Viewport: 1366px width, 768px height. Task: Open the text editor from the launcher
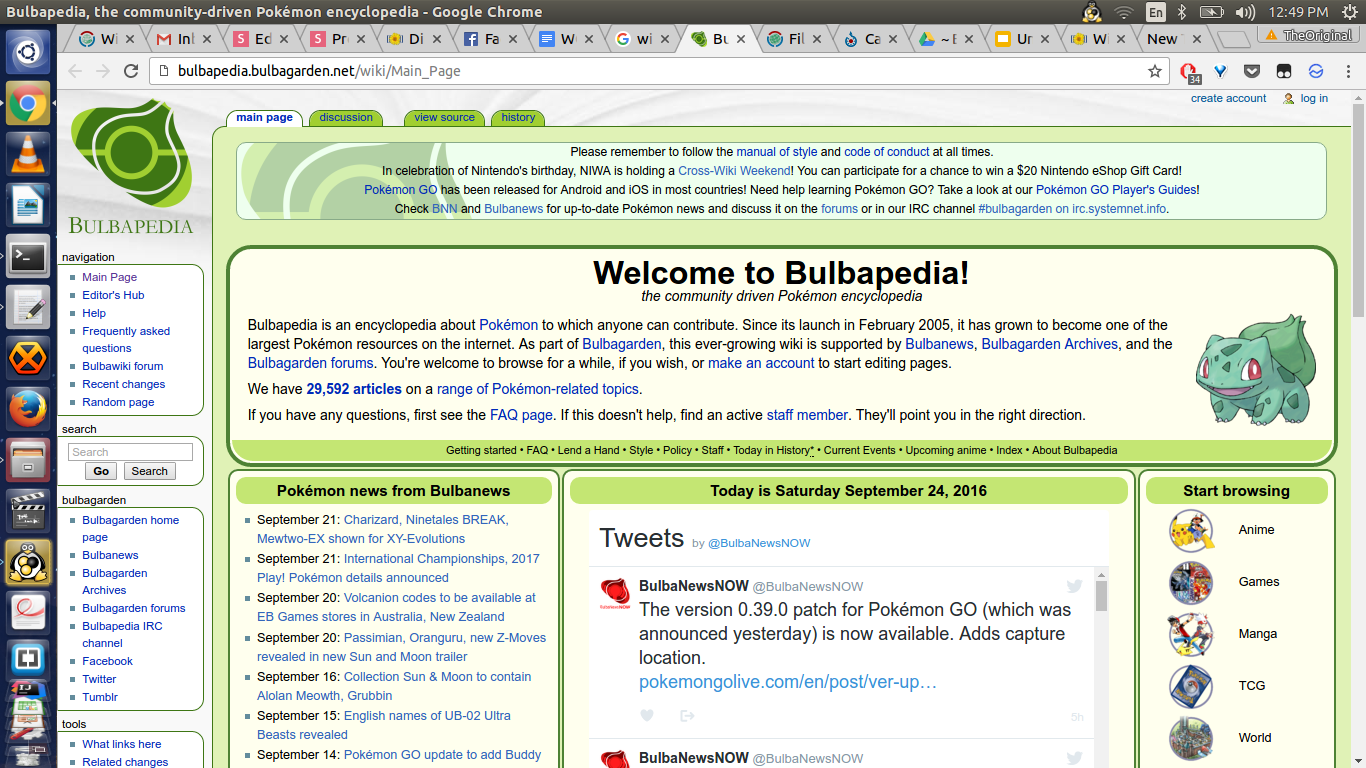(28, 308)
